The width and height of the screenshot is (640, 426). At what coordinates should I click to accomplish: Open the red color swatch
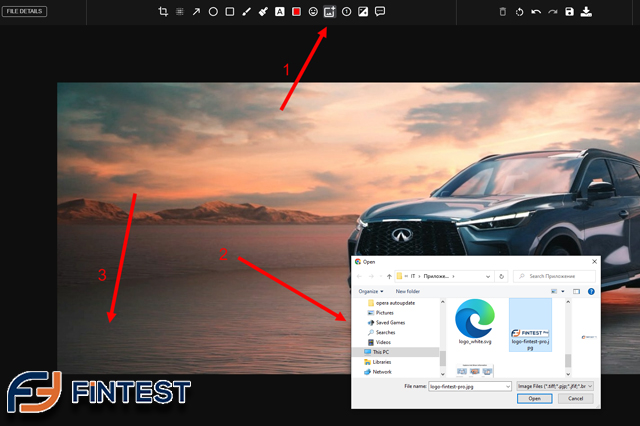point(296,12)
